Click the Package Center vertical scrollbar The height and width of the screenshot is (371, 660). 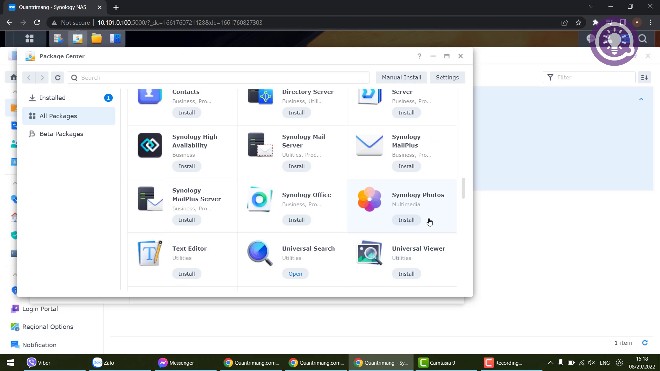pos(463,188)
